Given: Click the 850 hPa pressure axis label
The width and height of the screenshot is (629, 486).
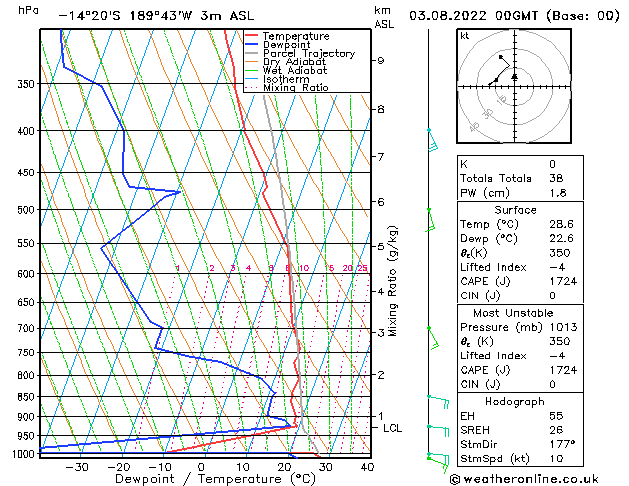Looking at the screenshot, I should (26, 397).
